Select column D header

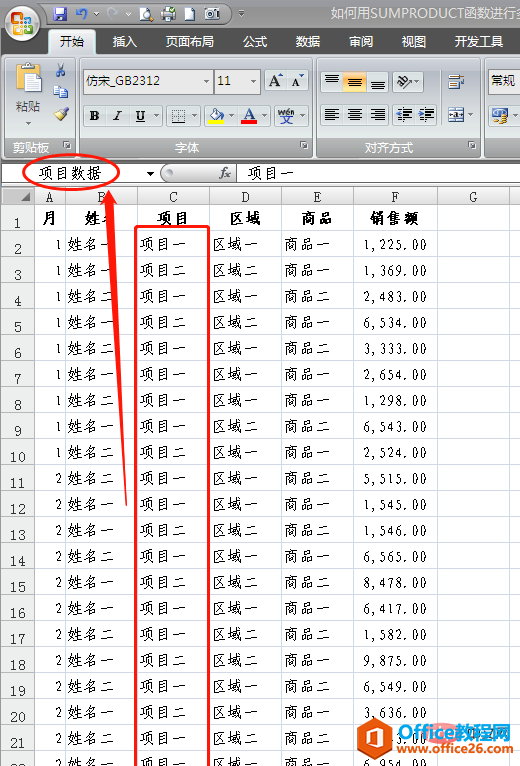click(x=245, y=196)
